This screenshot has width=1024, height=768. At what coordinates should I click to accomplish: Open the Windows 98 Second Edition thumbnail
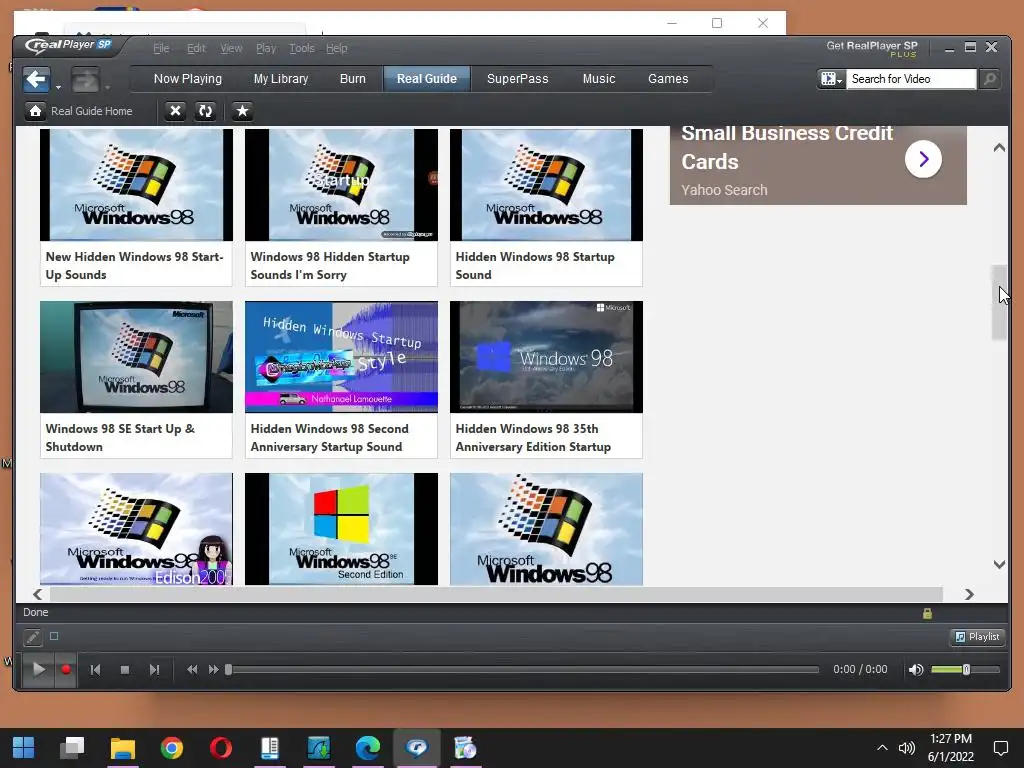coord(341,529)
